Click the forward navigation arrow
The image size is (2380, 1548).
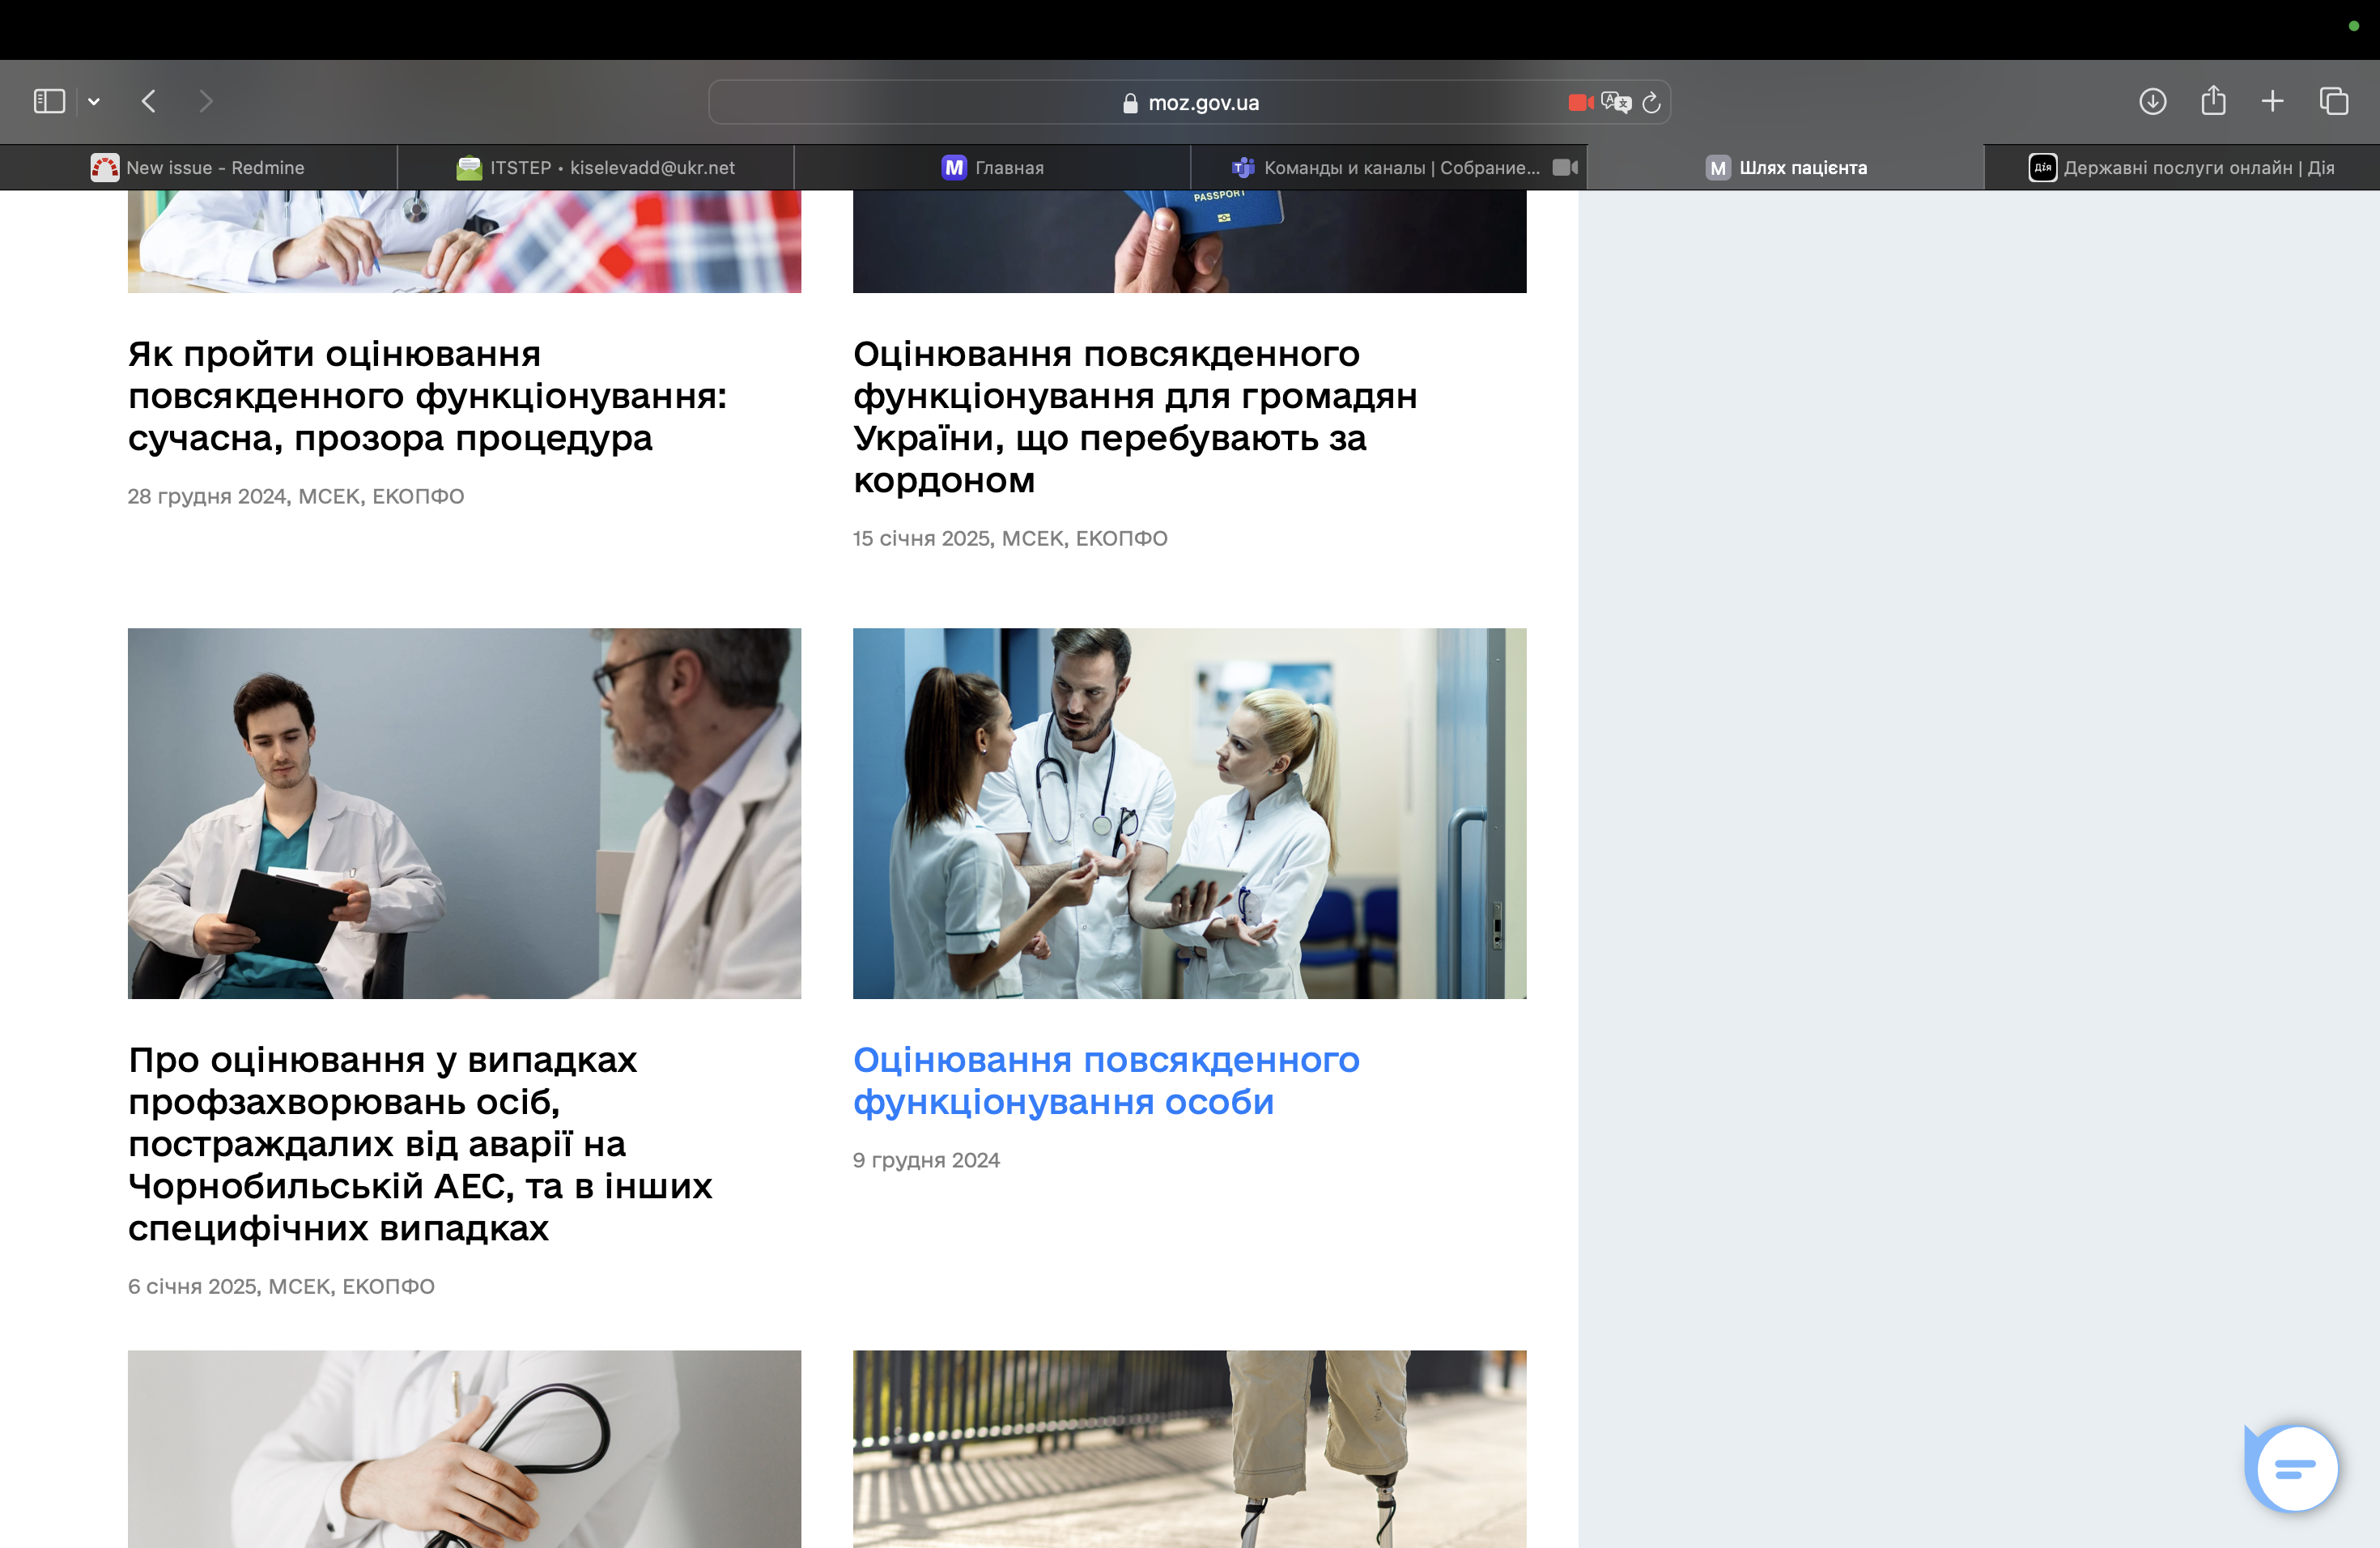[x=205, y=101]
